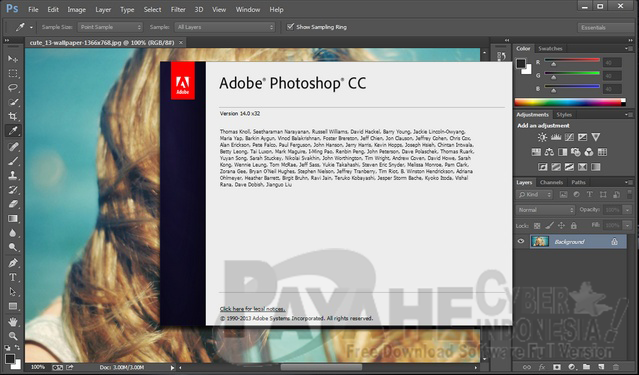Open the Sample All Layers dropdown
Image resolution: width=639 pixels, height=375 pixels.
click(225, 27)
